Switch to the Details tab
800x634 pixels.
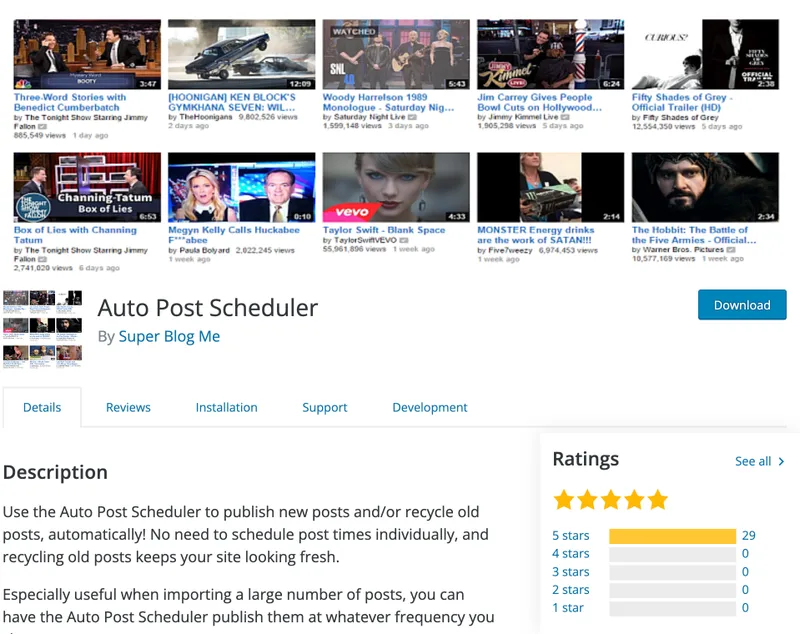coord(42,408)
